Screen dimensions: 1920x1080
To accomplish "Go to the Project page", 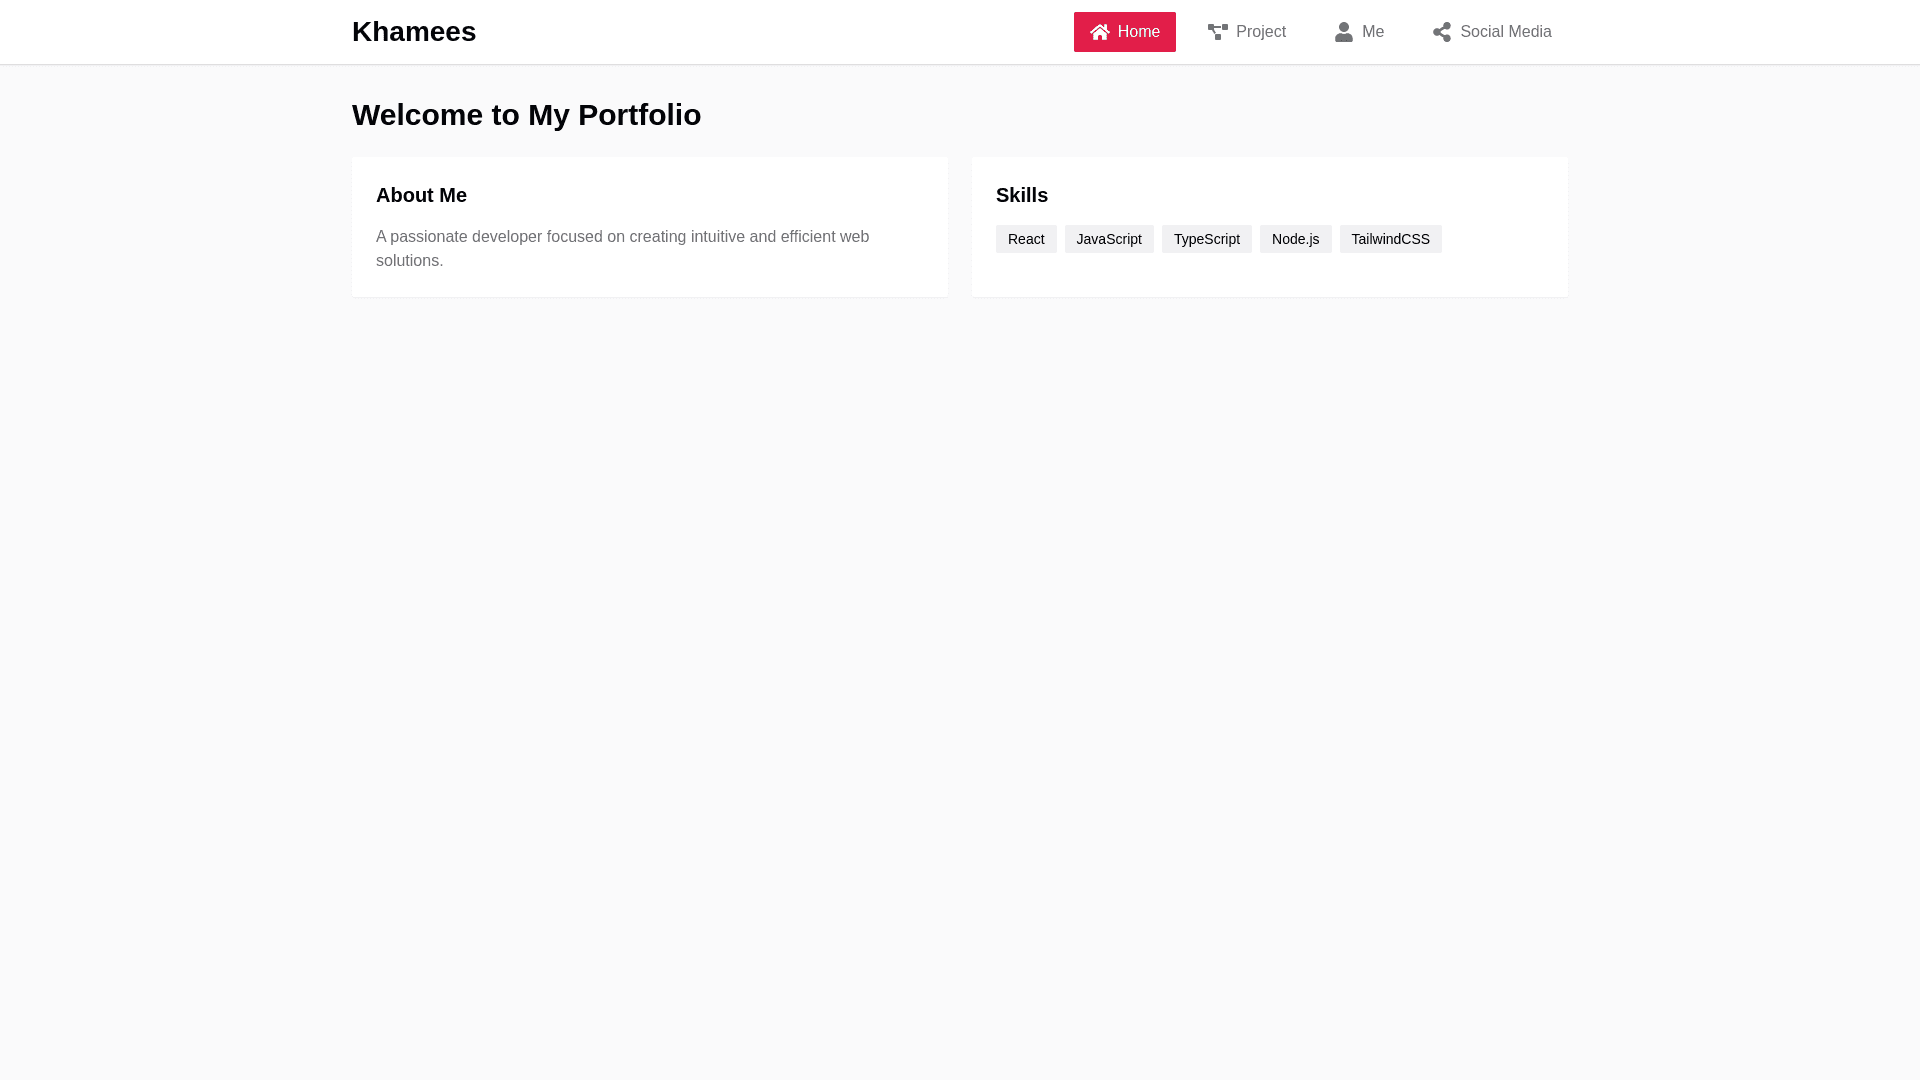I will tap(1260, 32).
